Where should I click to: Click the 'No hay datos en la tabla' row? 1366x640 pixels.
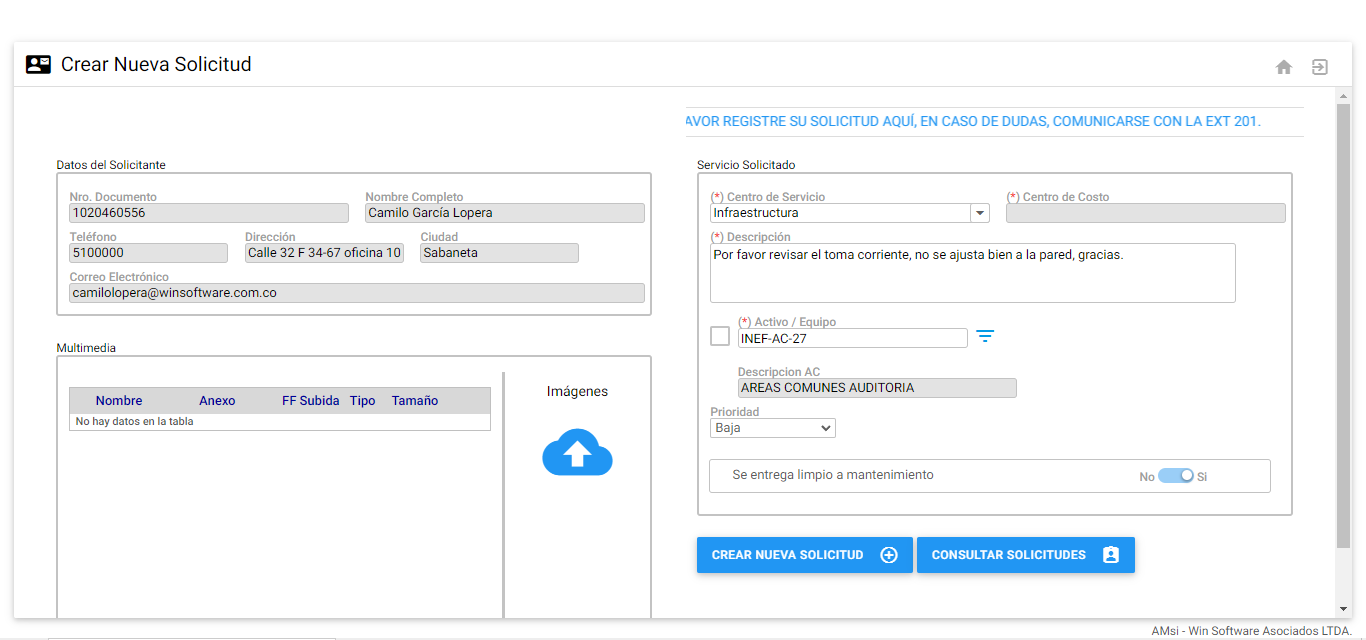pos(280,422)
